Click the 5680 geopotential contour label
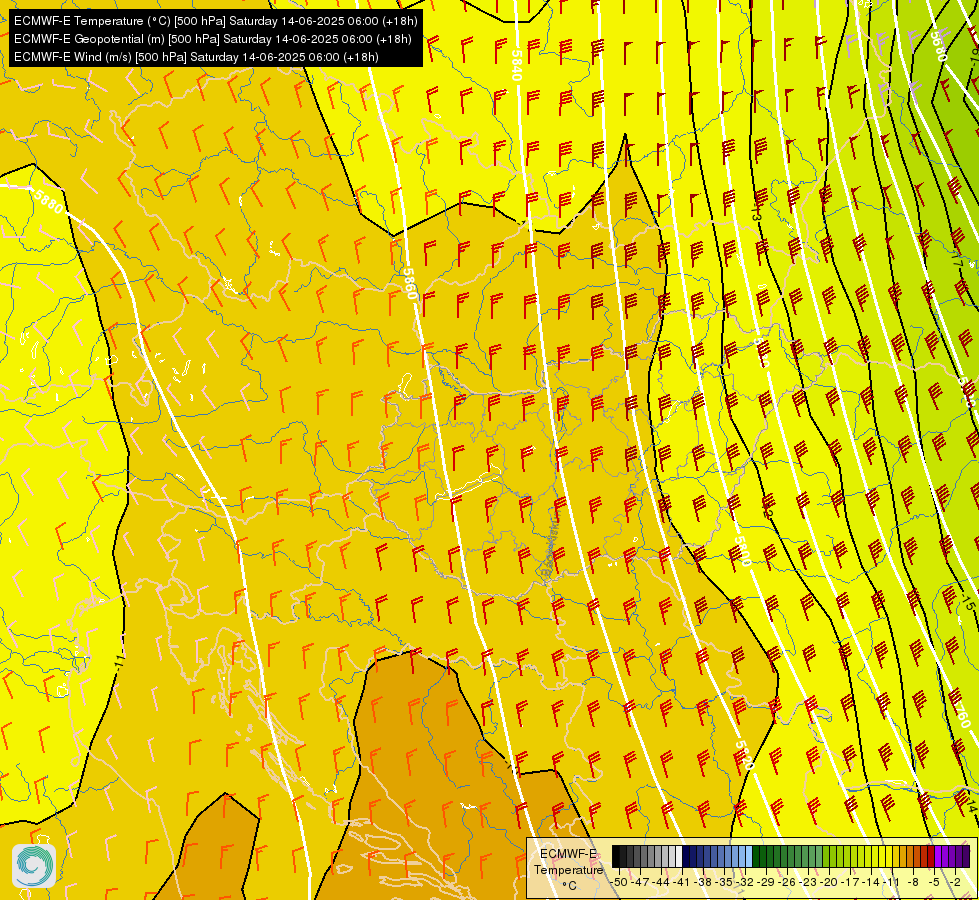 pyautogui.click(x=938, y=46)
